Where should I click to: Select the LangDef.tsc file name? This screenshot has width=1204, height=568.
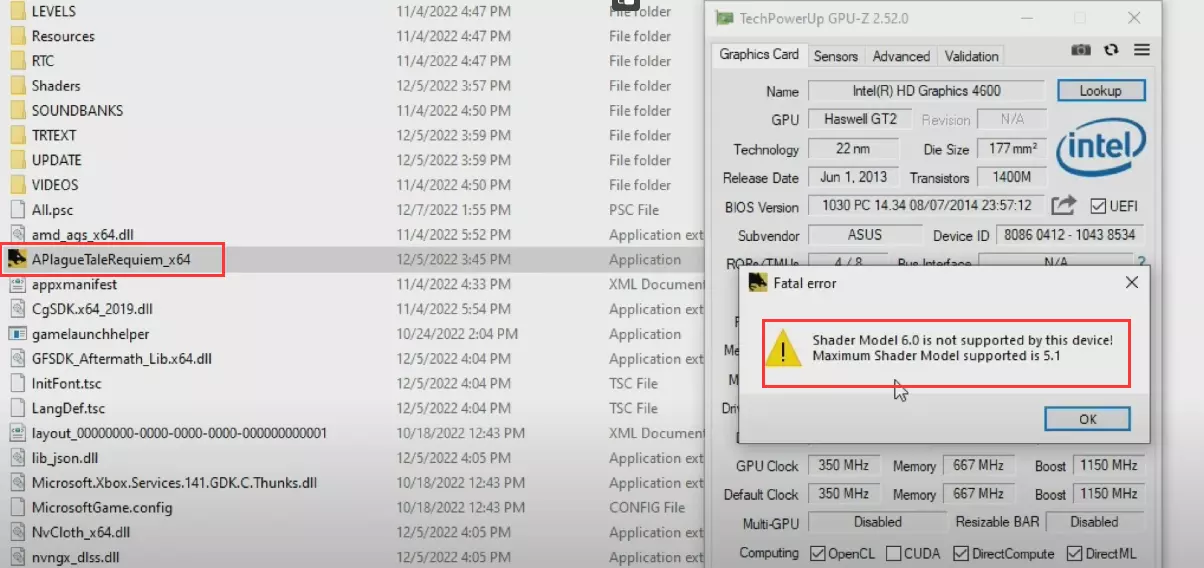pyautogui.click(x=68, y=408)
